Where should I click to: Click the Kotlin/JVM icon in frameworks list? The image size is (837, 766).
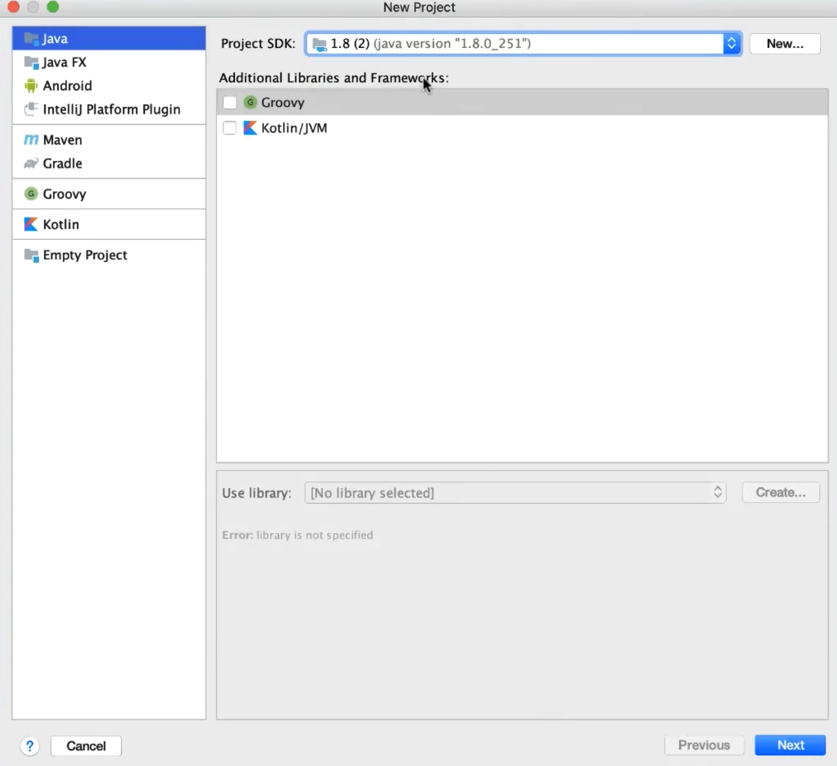pos(250,128)
